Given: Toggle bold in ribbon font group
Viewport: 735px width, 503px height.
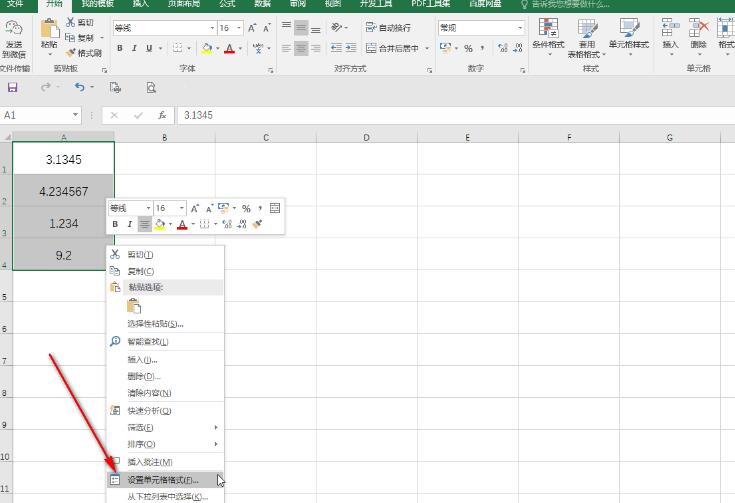Looking at the screenshot, I should point(120,48).
